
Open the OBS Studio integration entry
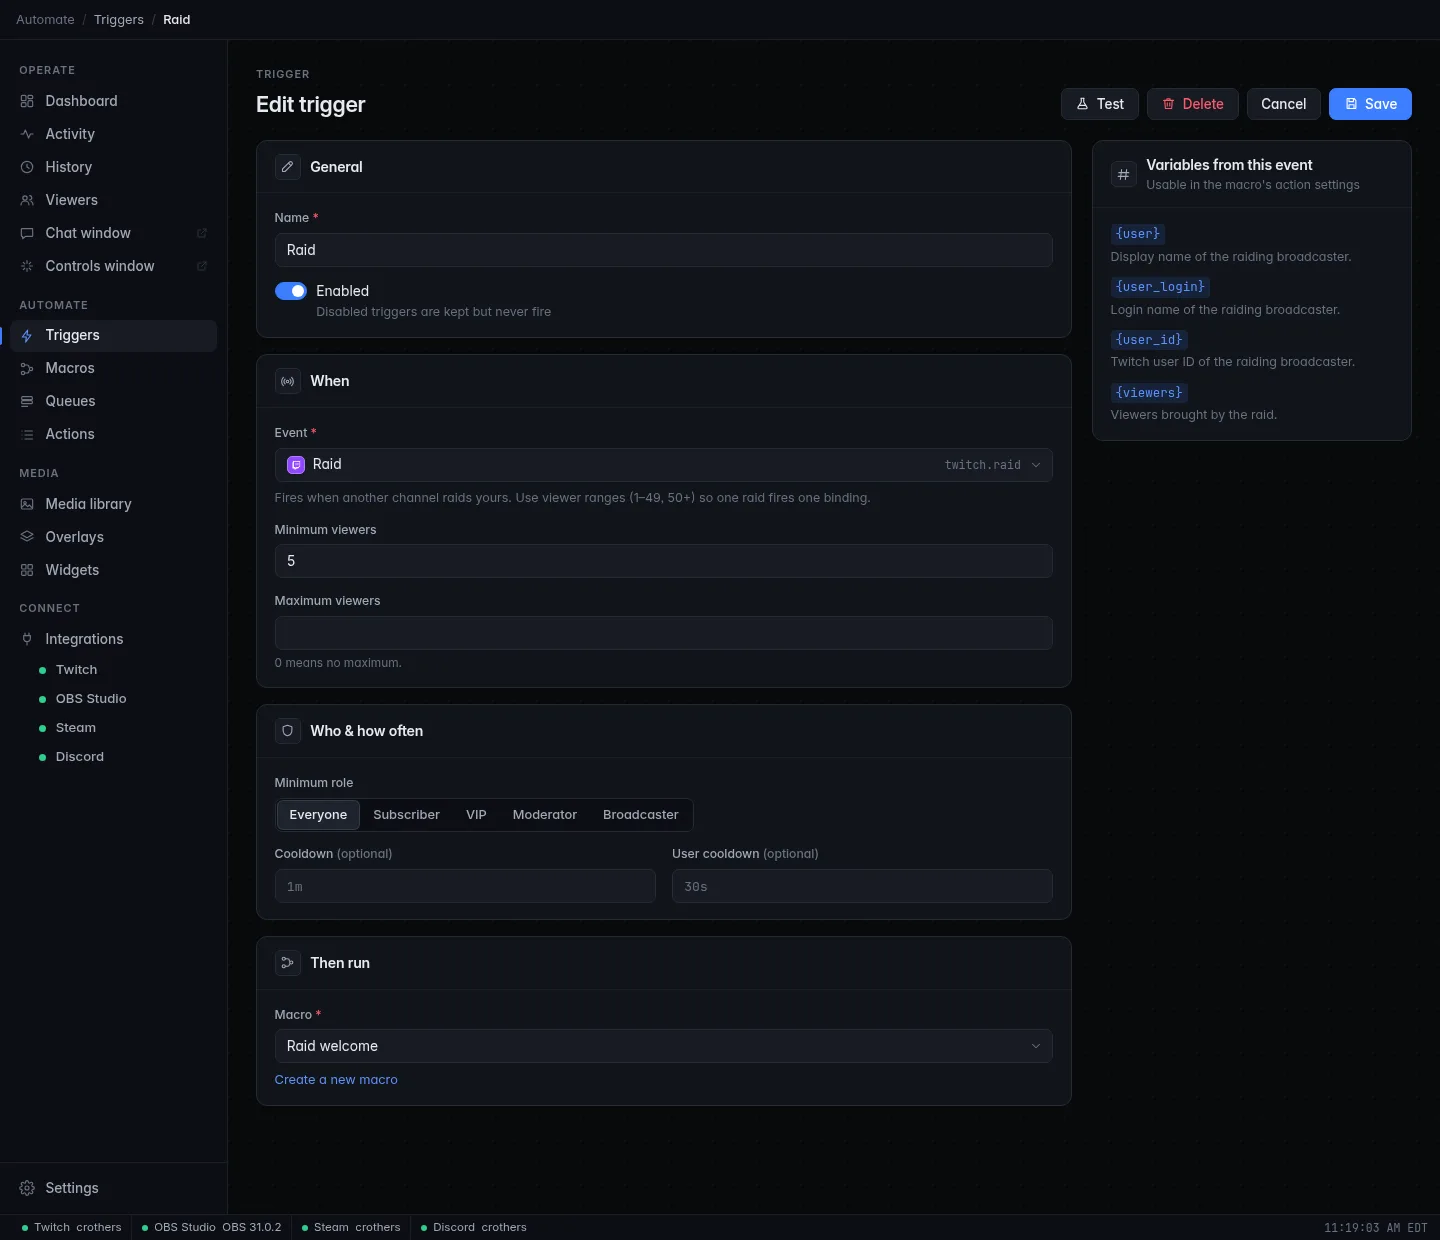91,699
